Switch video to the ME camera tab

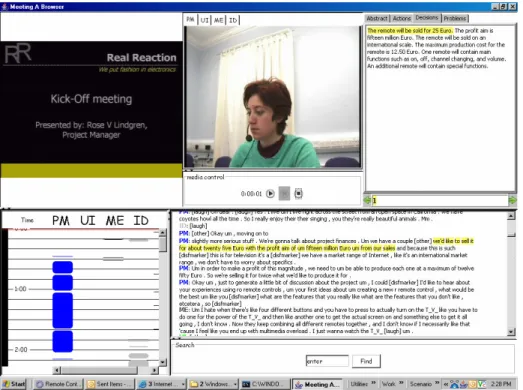[218, 20]
